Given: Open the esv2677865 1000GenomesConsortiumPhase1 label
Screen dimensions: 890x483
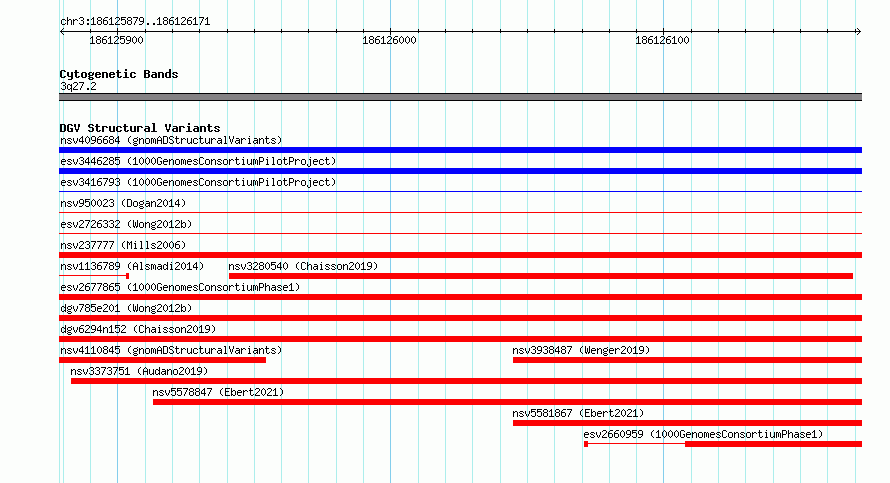Looking at the screenshot, I should coord(180,287).
